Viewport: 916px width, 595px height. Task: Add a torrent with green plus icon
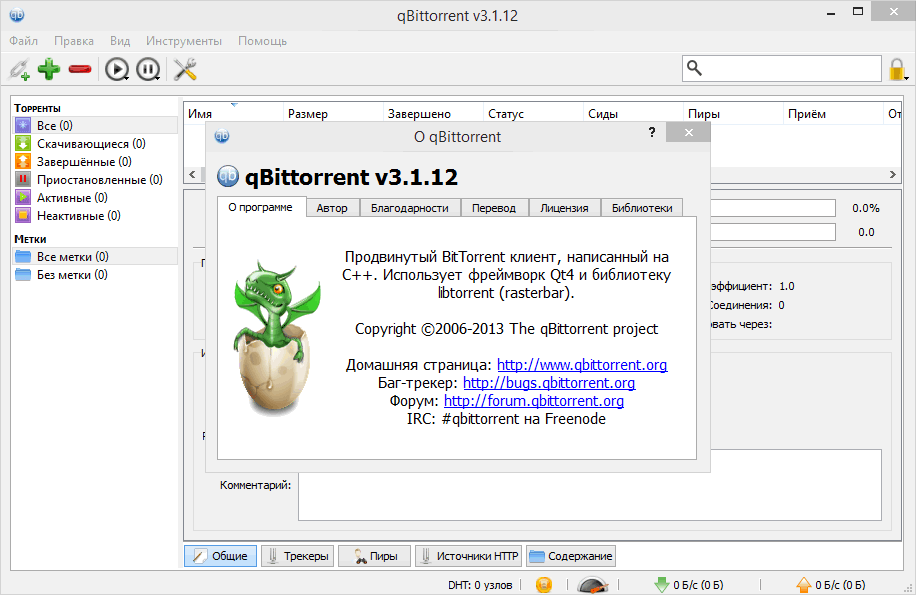(x=49, y=69)
